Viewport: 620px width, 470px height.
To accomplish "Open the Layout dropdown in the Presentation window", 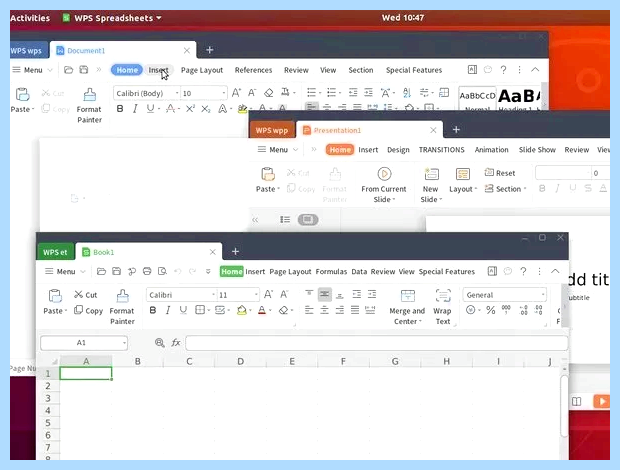I will click(463, 180).
